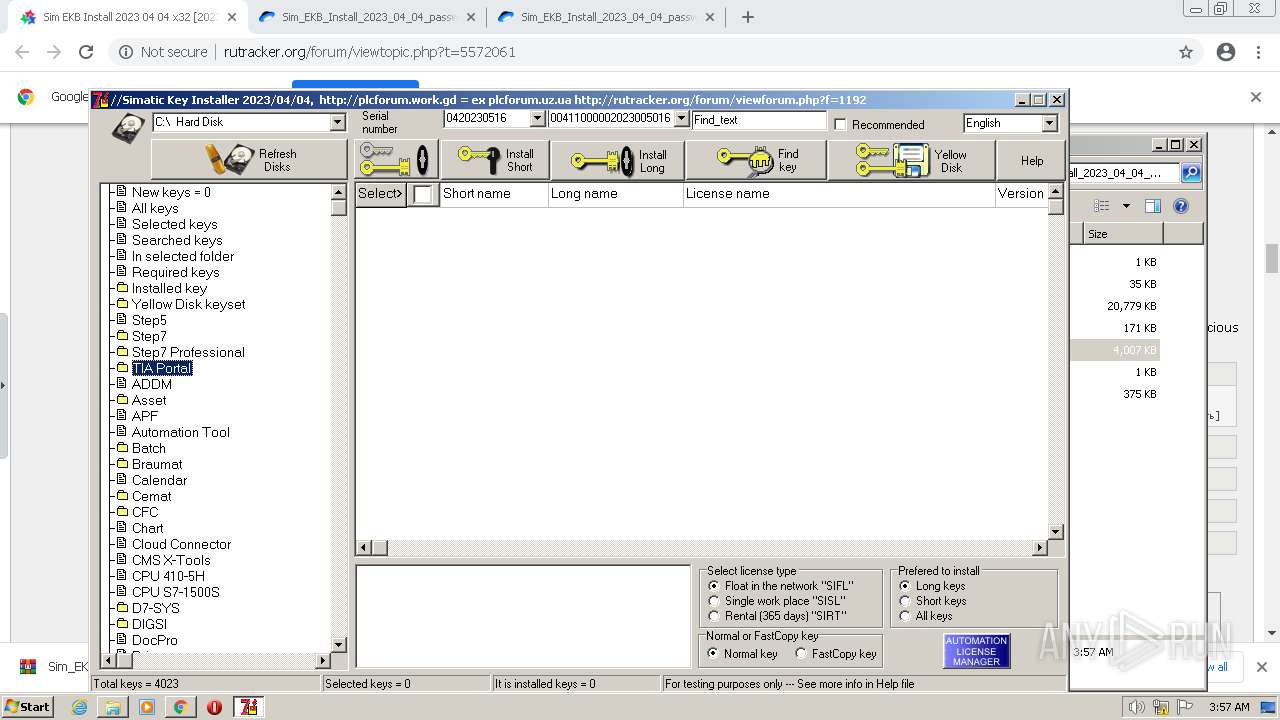Viewport: 1280px width, 720px height.
Task: Open the 0420230516 serial number dropdown
Action: pyautogui.click(x=537, y=119)
